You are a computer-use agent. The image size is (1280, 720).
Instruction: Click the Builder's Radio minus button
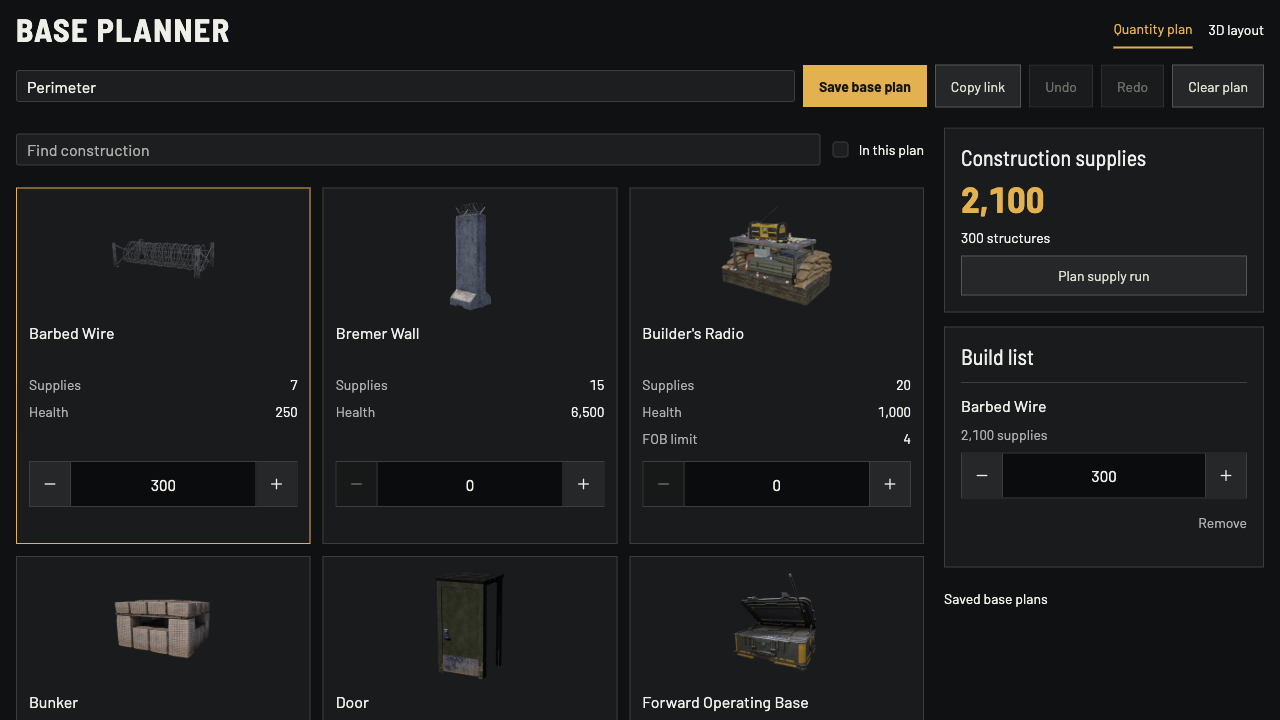click(663, 485)
